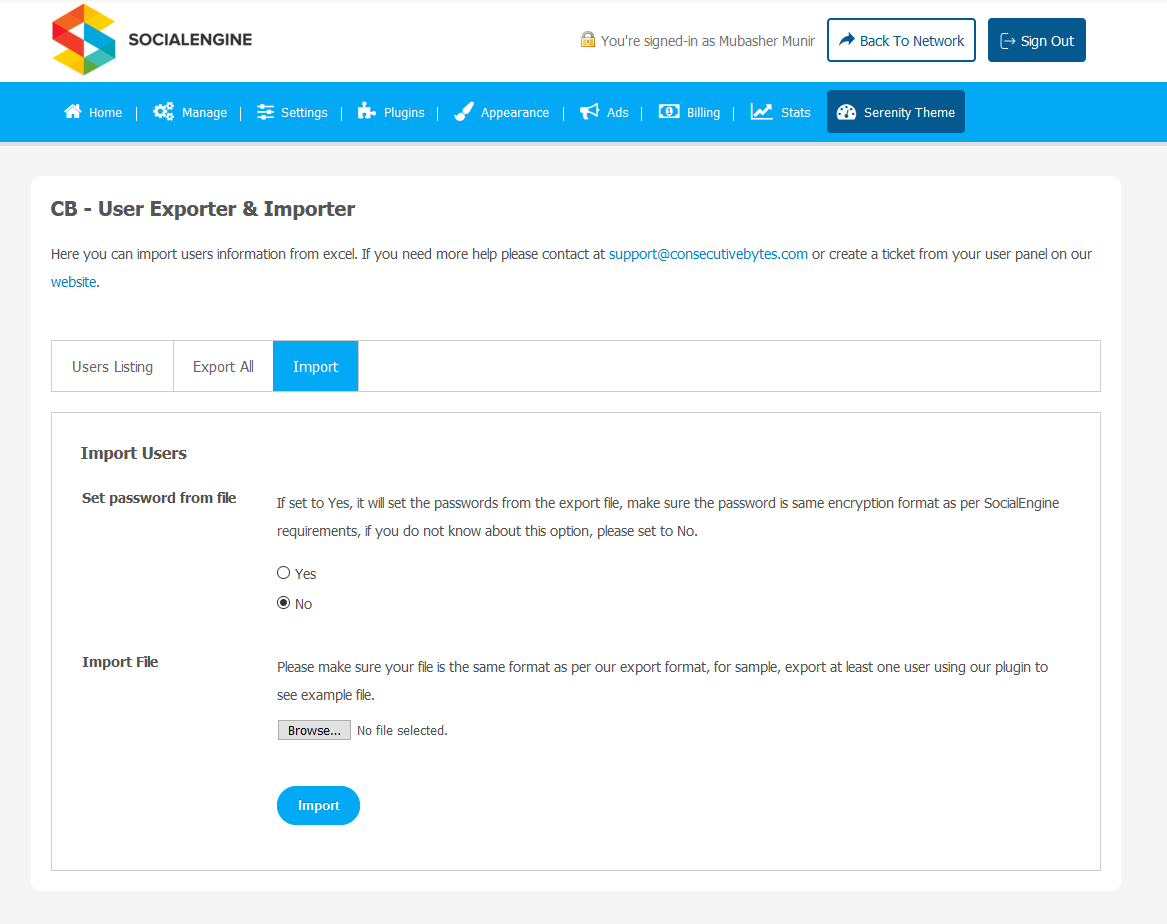Viewport: 1167px width, 924px height.
Task: Select the No radio button
Action: coord(284,603)
